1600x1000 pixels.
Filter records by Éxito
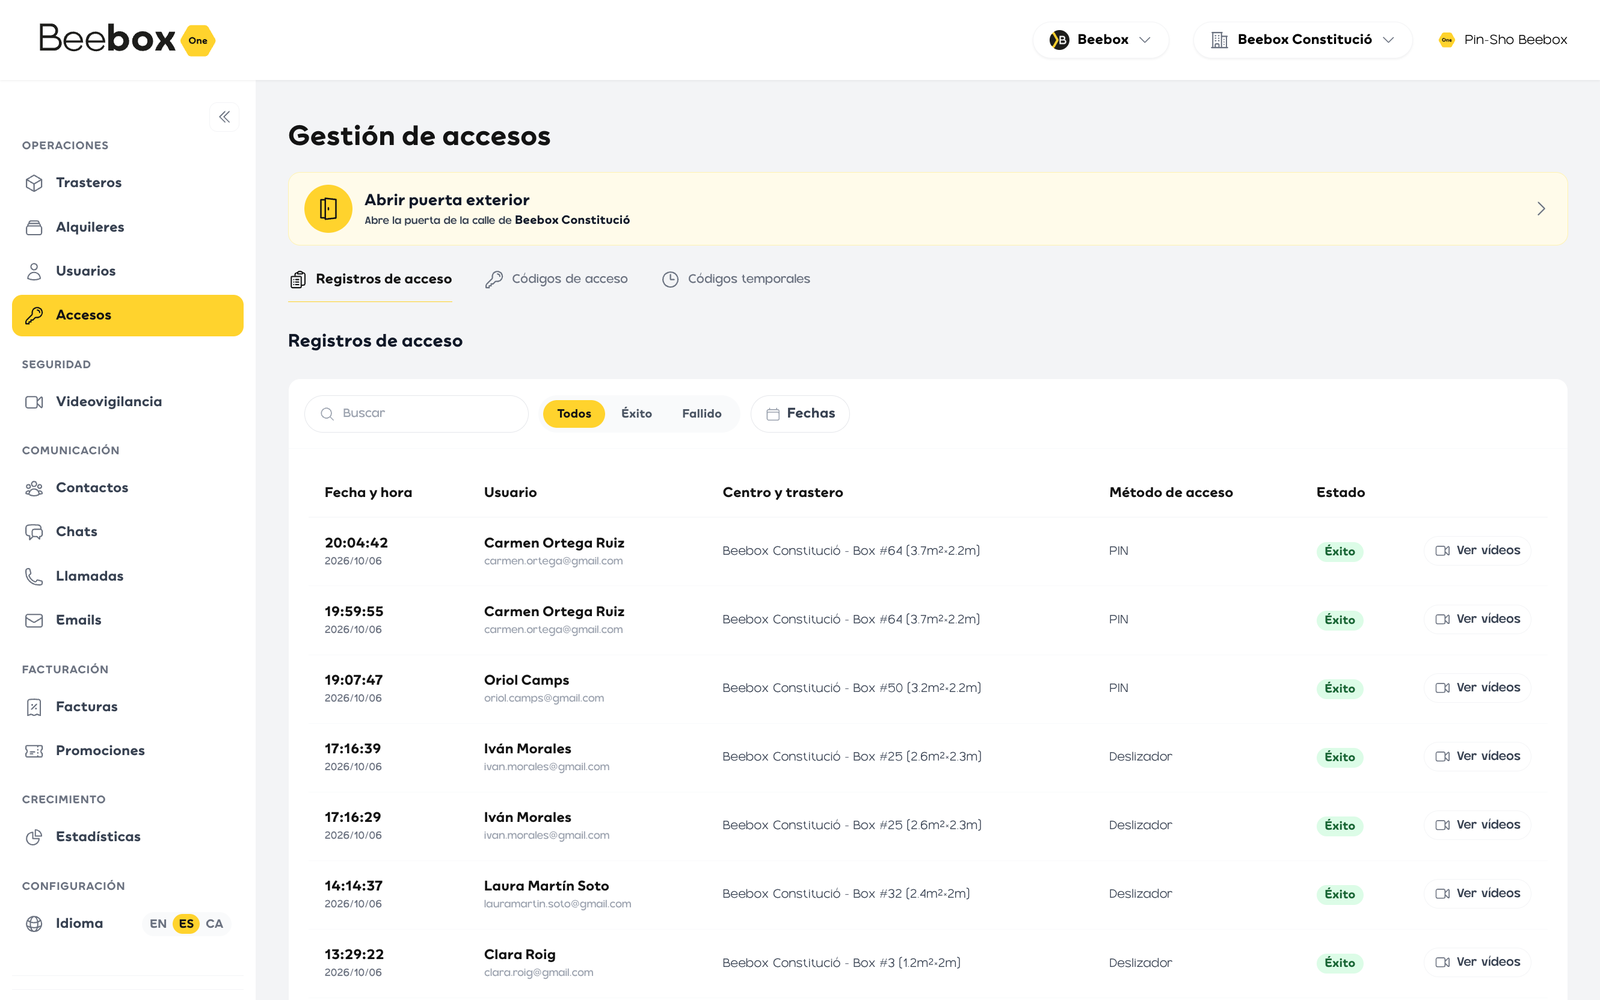(637, 414)
